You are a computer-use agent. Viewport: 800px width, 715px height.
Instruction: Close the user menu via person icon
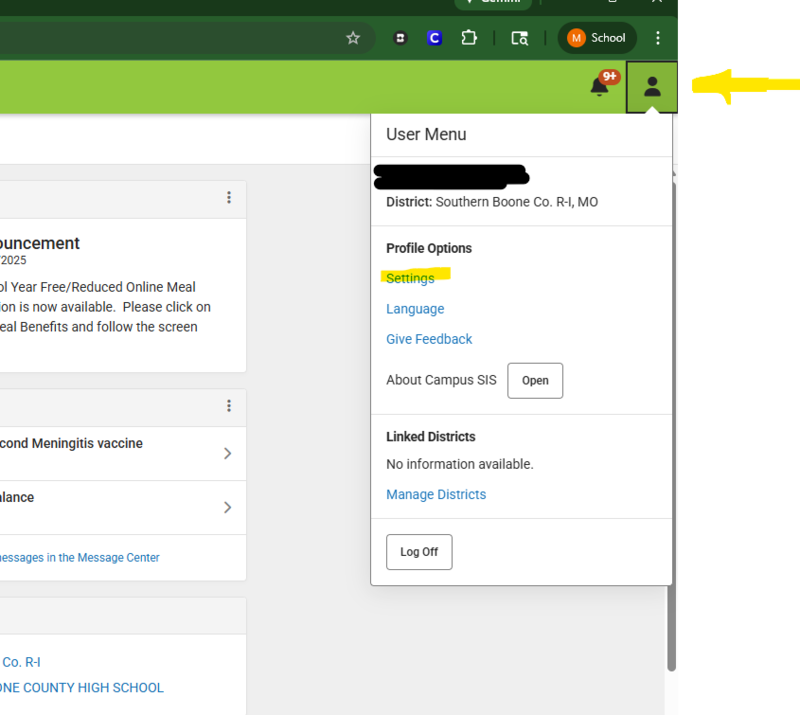coord(652,87)
